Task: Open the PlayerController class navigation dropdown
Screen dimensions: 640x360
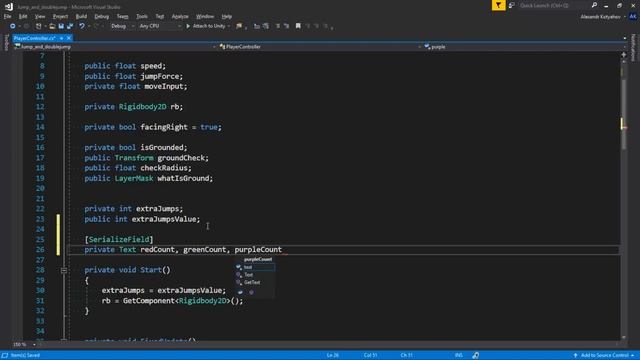Action: coord(320,47)
